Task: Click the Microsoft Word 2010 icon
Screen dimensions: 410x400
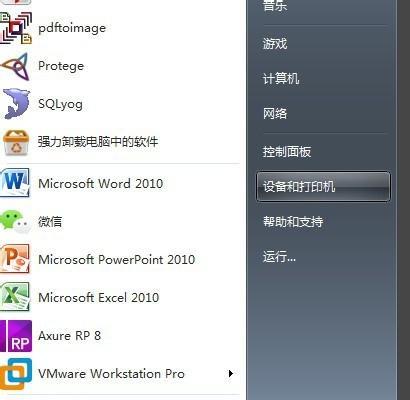Action: [x=15, y=183]
